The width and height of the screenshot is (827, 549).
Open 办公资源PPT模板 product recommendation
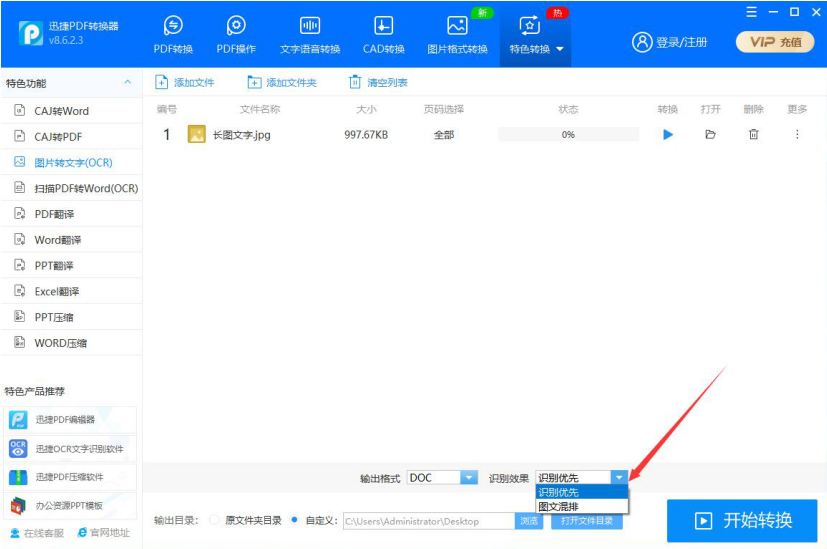tap(70, 506)
